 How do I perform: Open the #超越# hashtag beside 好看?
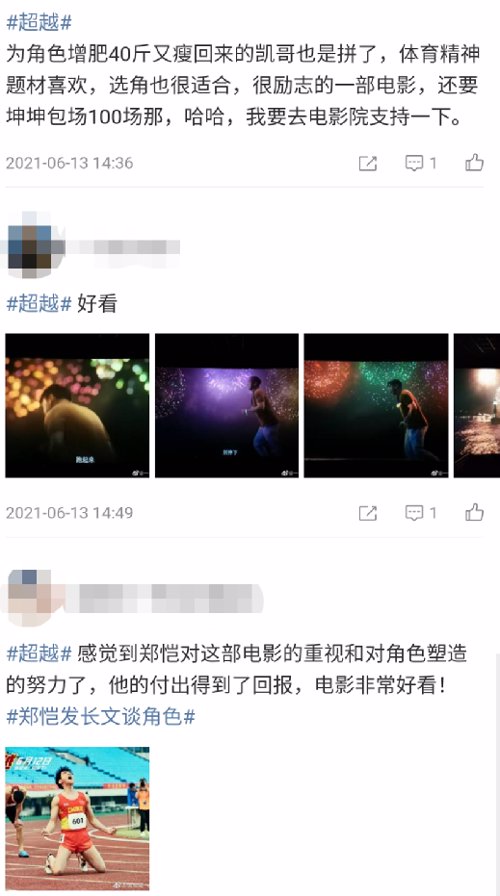click(39, 303)
